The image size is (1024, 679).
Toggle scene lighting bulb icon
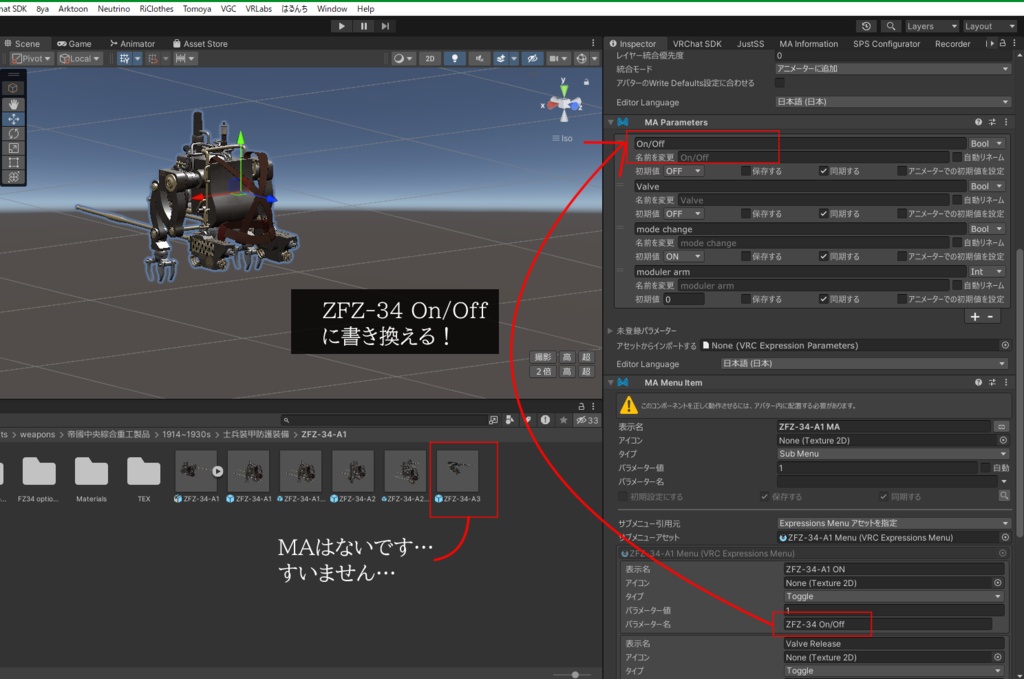[455, 58]
